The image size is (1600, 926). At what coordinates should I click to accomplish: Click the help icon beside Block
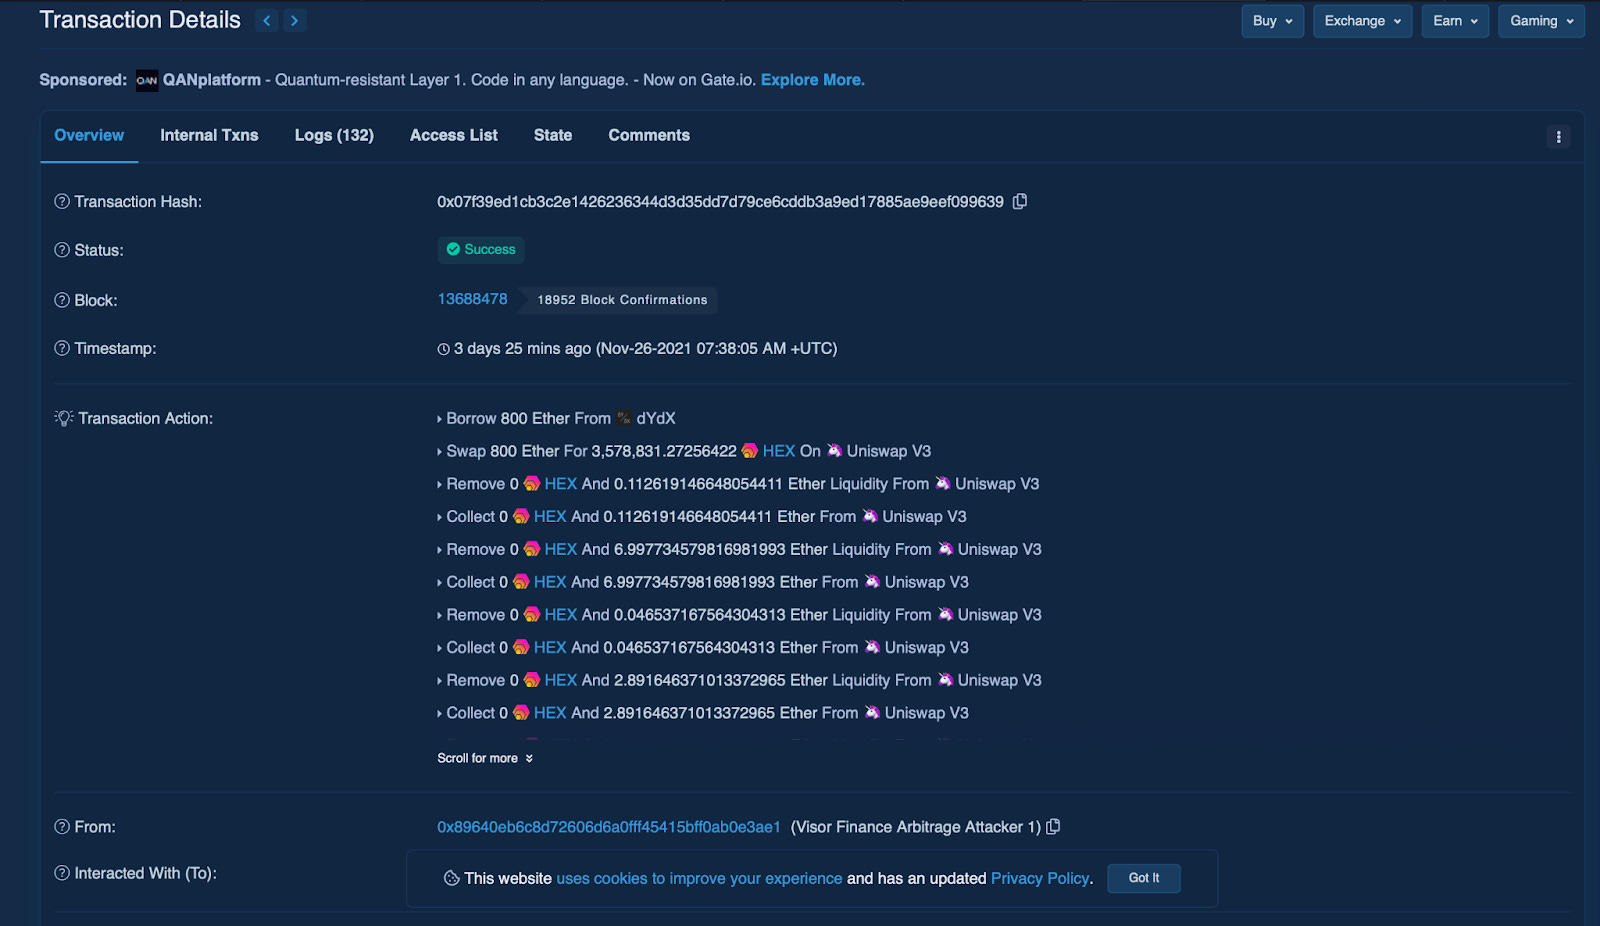click(x=62, y=300)
